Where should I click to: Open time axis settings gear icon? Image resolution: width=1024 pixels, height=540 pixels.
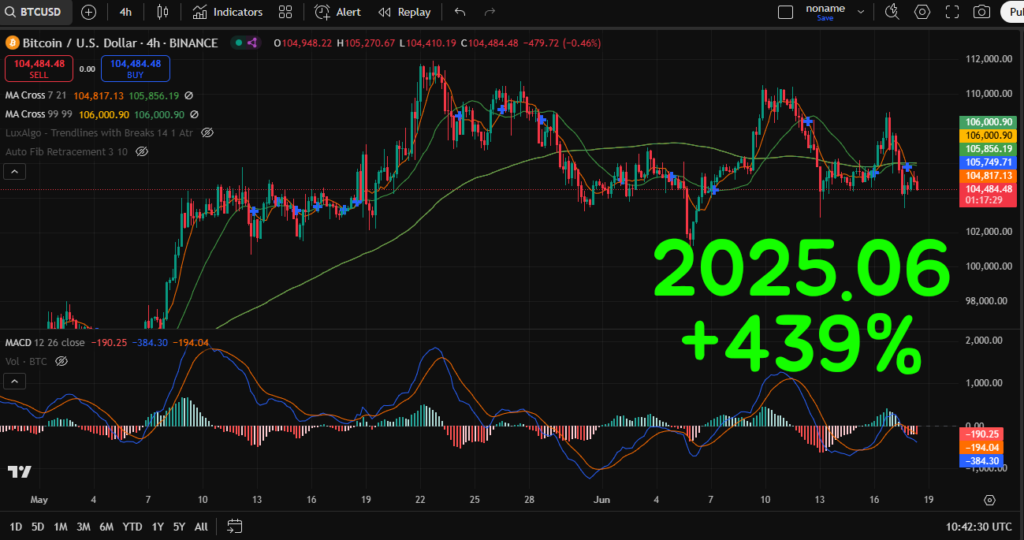click(x=989, y=500)
